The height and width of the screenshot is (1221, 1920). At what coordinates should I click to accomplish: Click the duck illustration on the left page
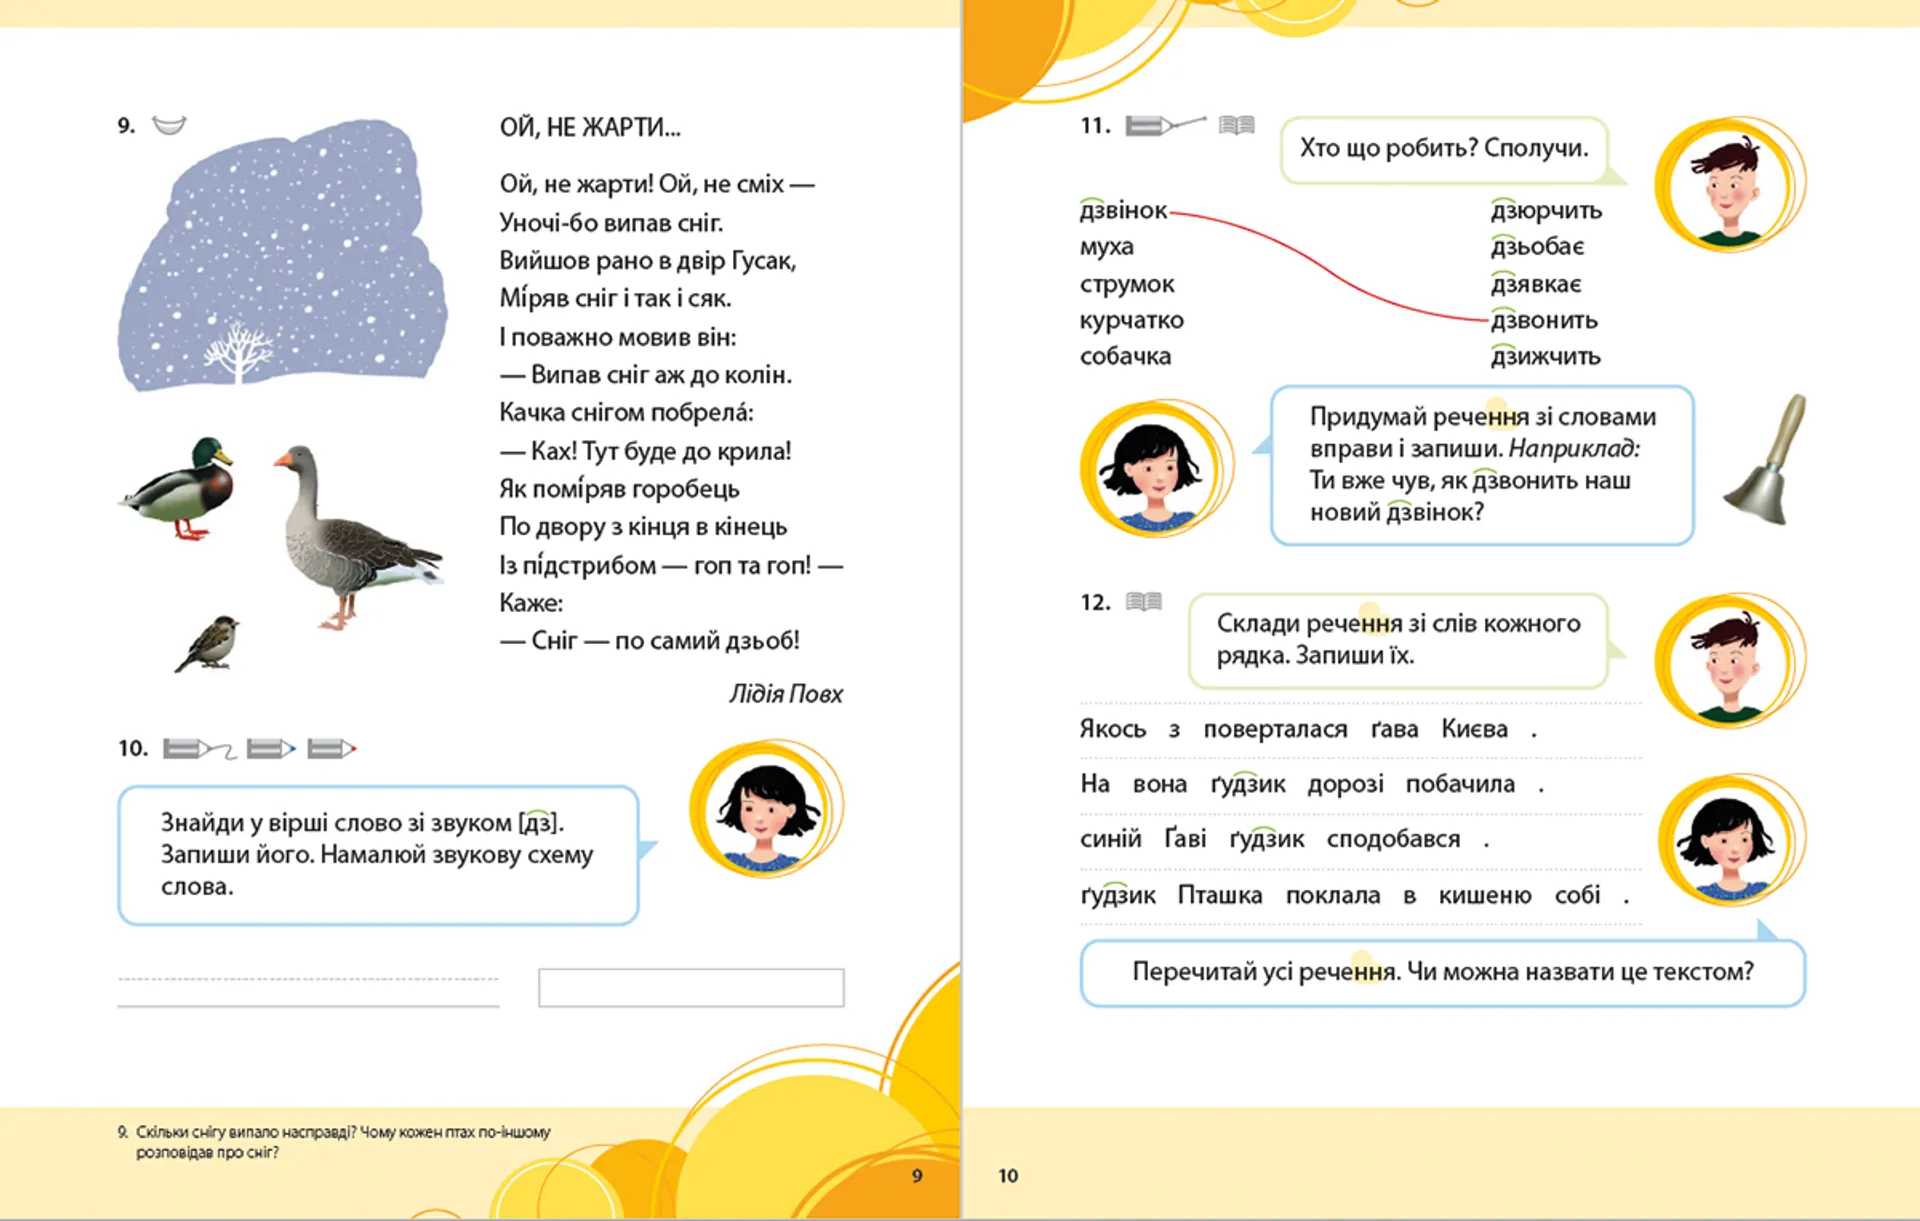[186, 488]
